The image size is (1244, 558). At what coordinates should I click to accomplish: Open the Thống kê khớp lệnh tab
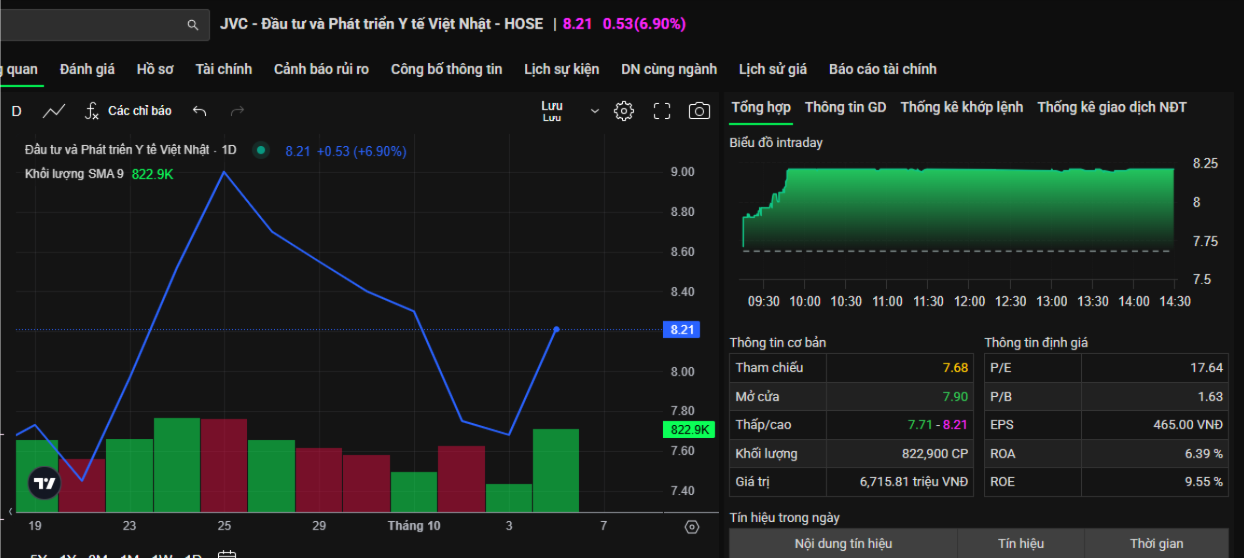coord(961,107)
